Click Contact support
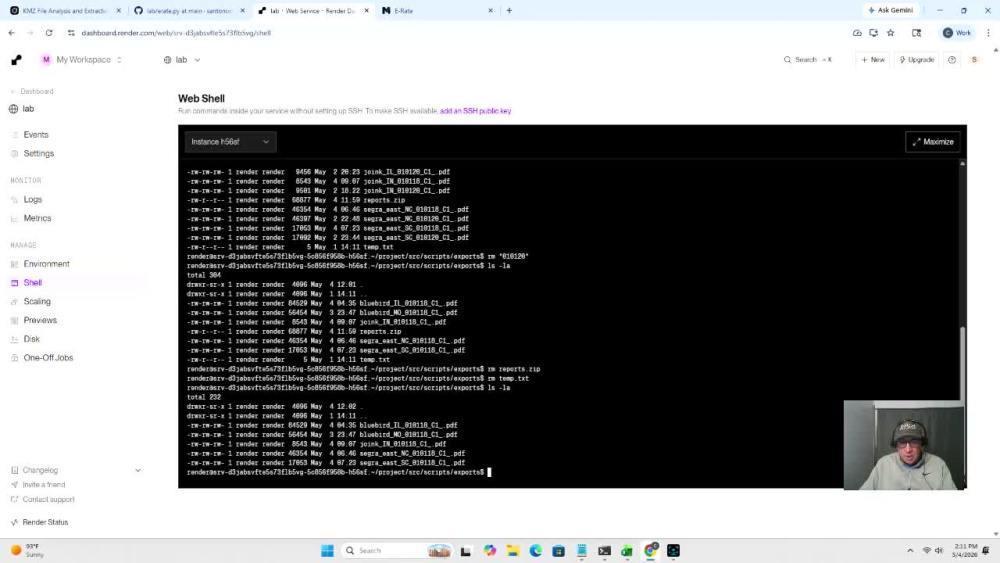This screenshot has width=1000, height=563. click(48, 499)
